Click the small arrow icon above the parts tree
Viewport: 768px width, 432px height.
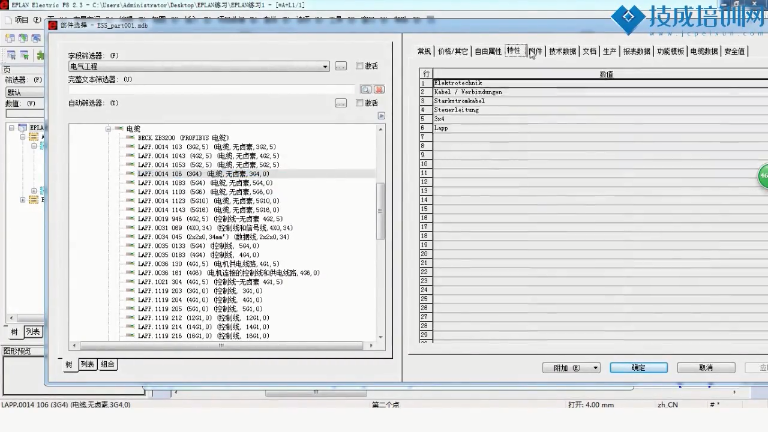point(382,116)
